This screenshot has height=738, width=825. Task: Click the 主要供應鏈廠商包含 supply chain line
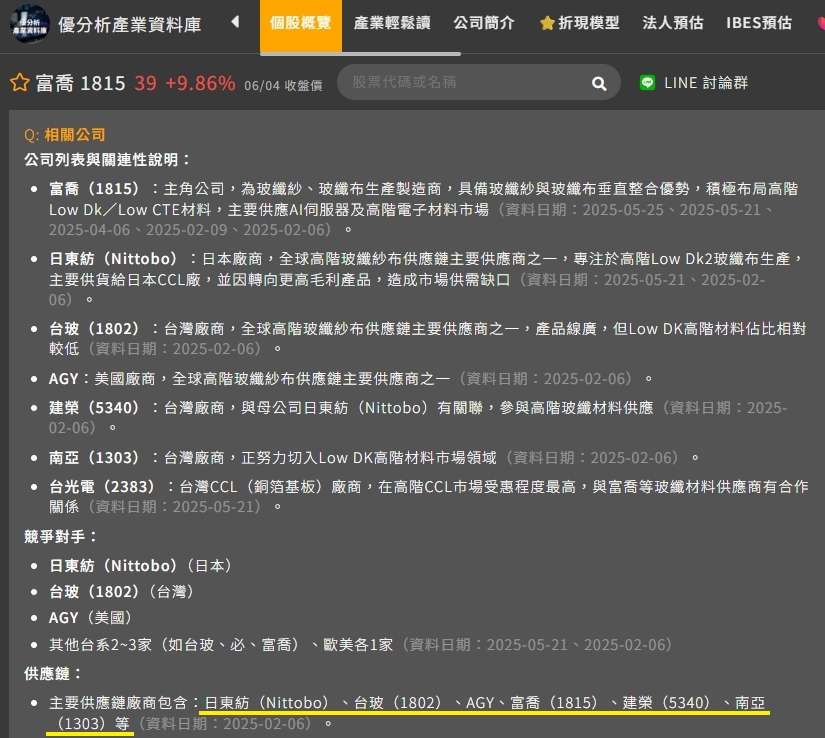[409, 713]
